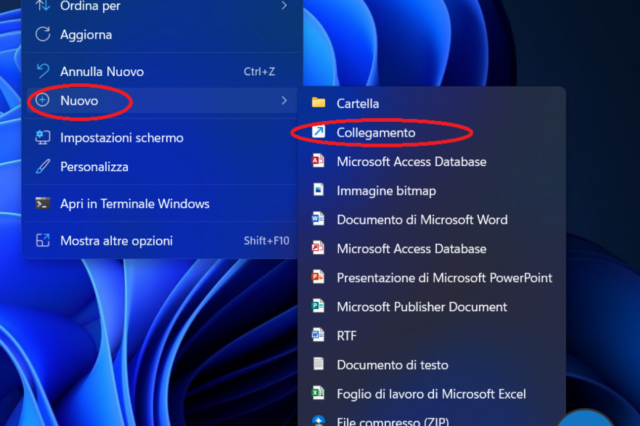
Task: Click the Apri in Terminale Windows icon
Action: click(43, 203)
